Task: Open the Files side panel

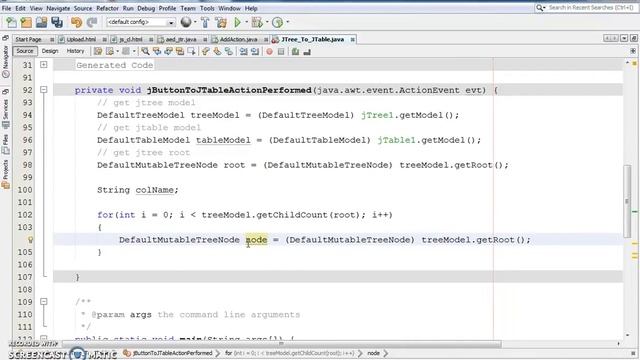Action: [6, 145]
